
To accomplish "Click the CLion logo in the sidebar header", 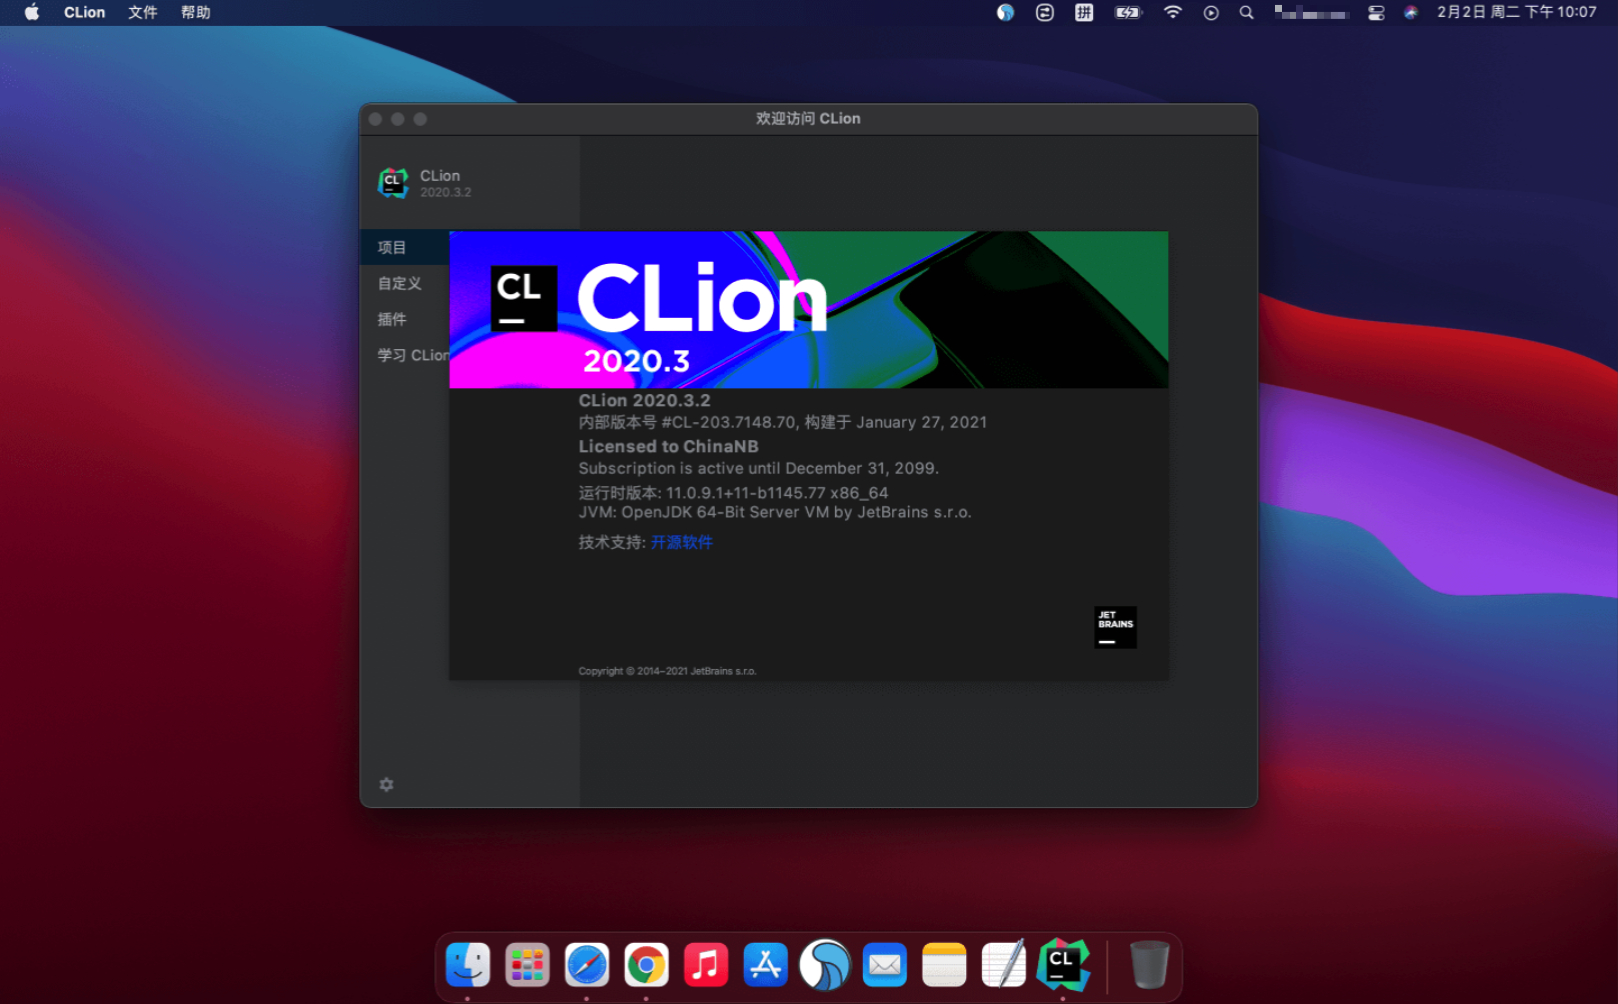I will pyautogui.click(x=393, y=183).
